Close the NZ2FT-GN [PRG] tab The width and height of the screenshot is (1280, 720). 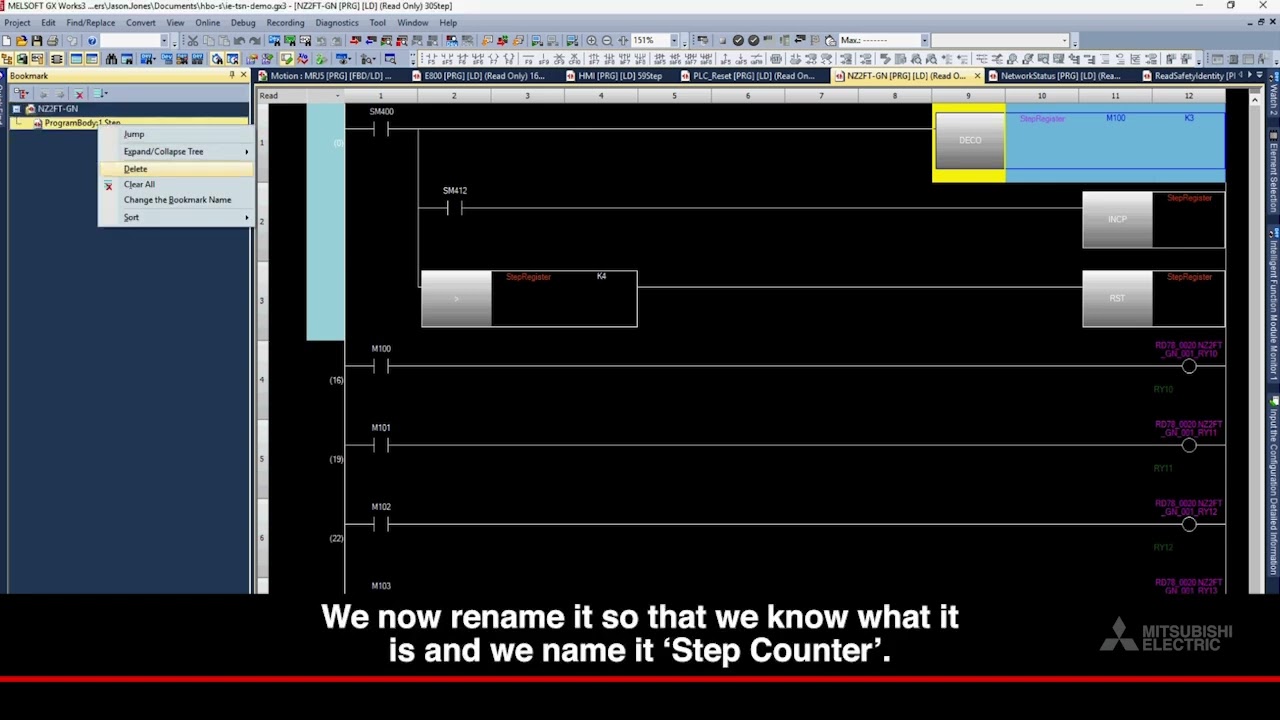click(x=977, y=76)
